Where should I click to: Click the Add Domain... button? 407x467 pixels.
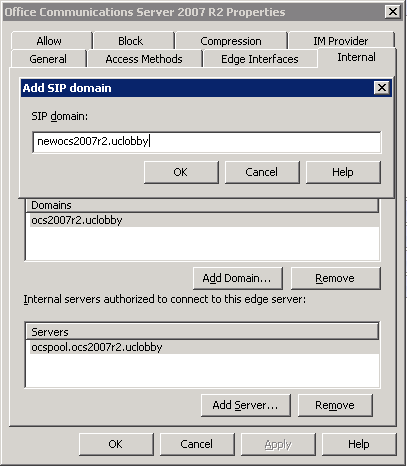[x=238, y=278]
